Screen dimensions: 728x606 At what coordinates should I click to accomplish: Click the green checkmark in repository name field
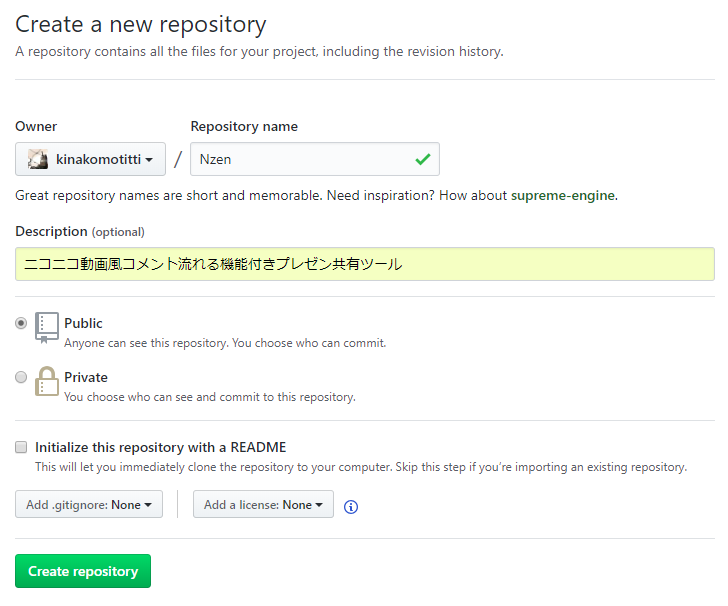tap(422, 159)
